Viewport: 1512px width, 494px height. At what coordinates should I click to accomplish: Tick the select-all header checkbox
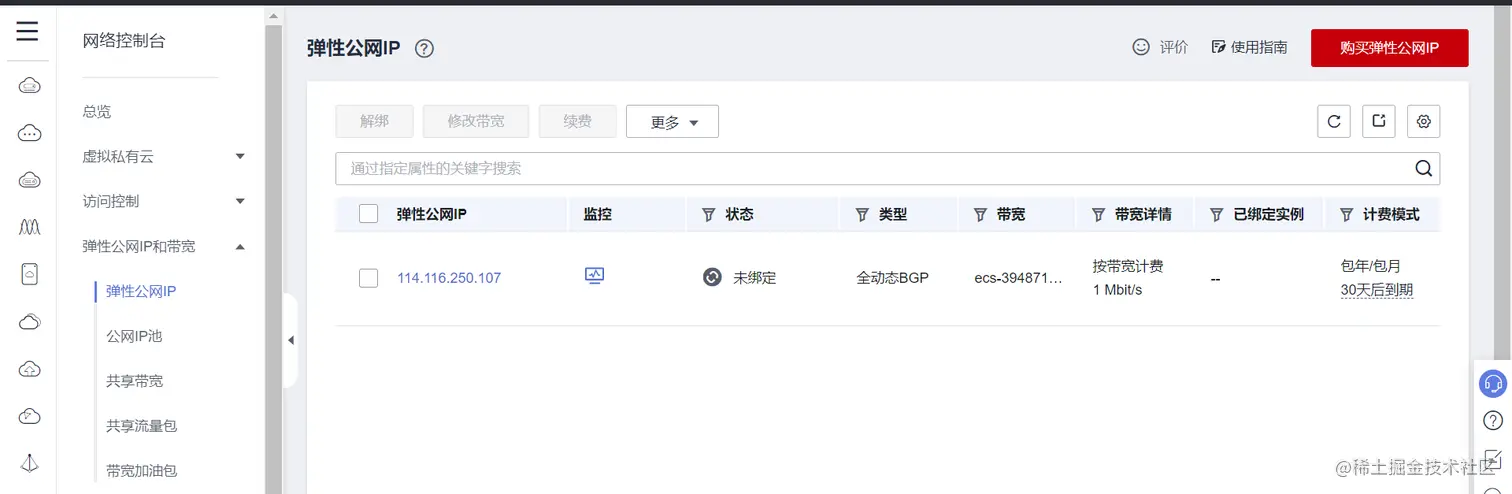tap(368, 214)
